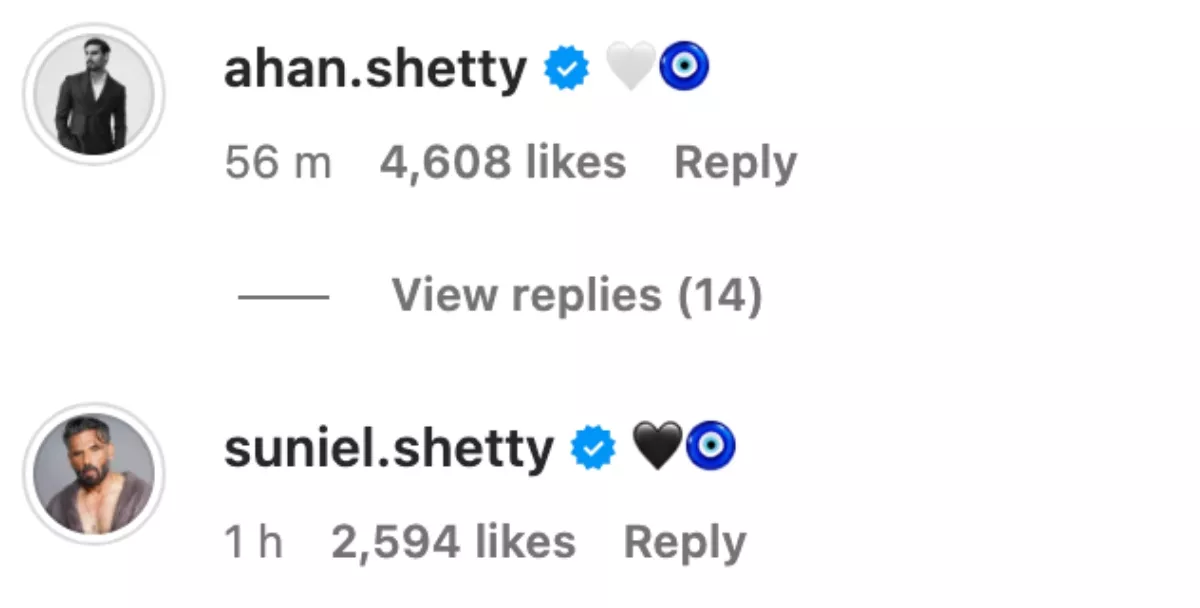Screen dimensions: 1200x608
Task: Open the 4,608 likes list
Action: point(502,163)
